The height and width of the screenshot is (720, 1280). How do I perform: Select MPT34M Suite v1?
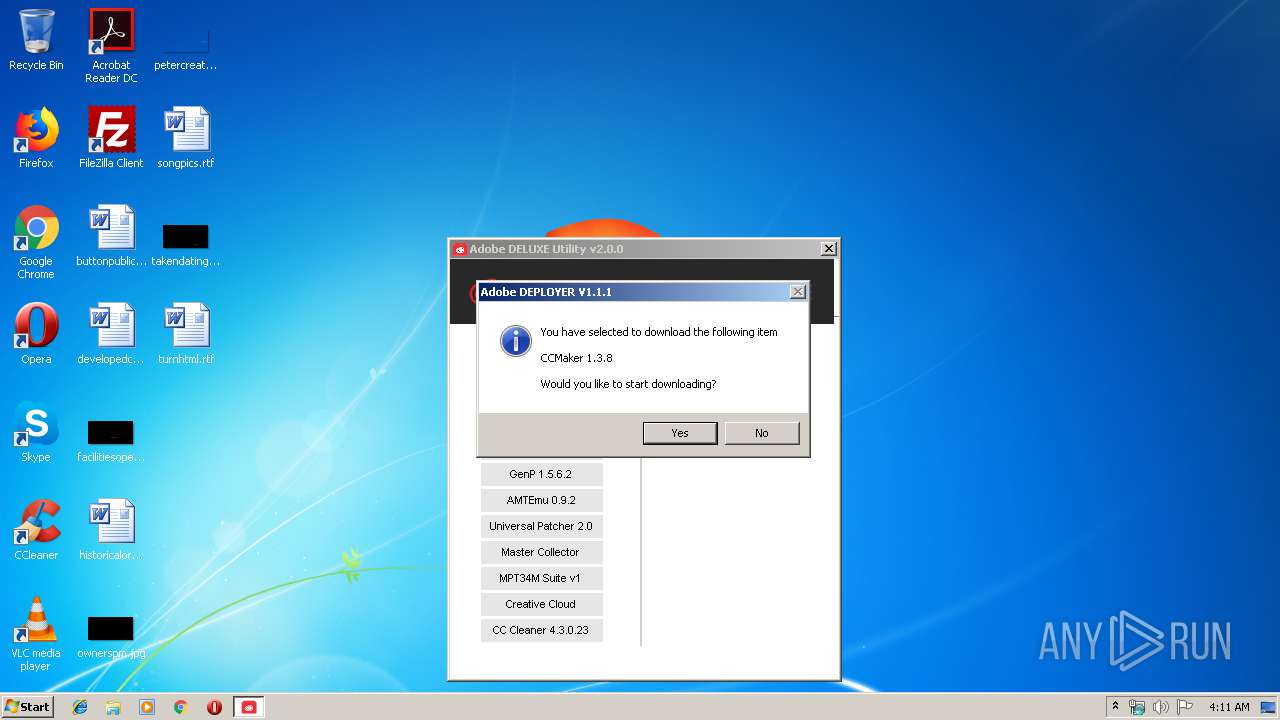pos(541,578)
